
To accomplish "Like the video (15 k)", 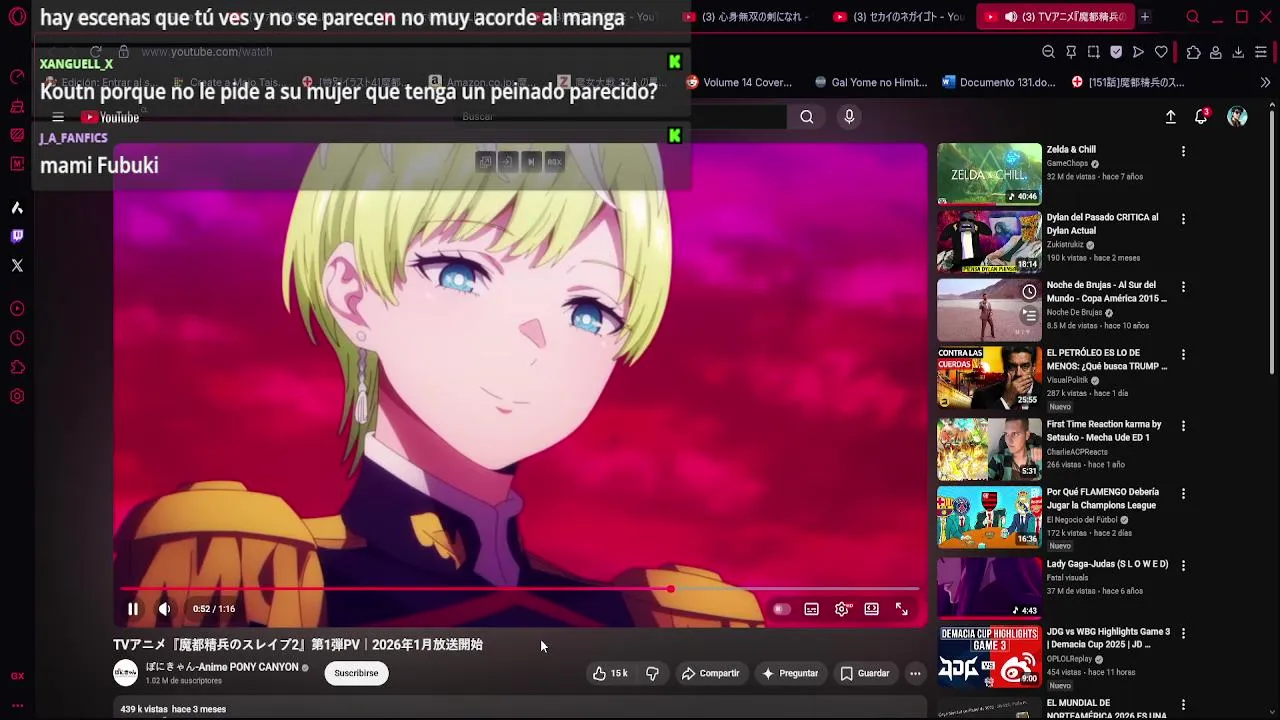I will tap(609, 673).
